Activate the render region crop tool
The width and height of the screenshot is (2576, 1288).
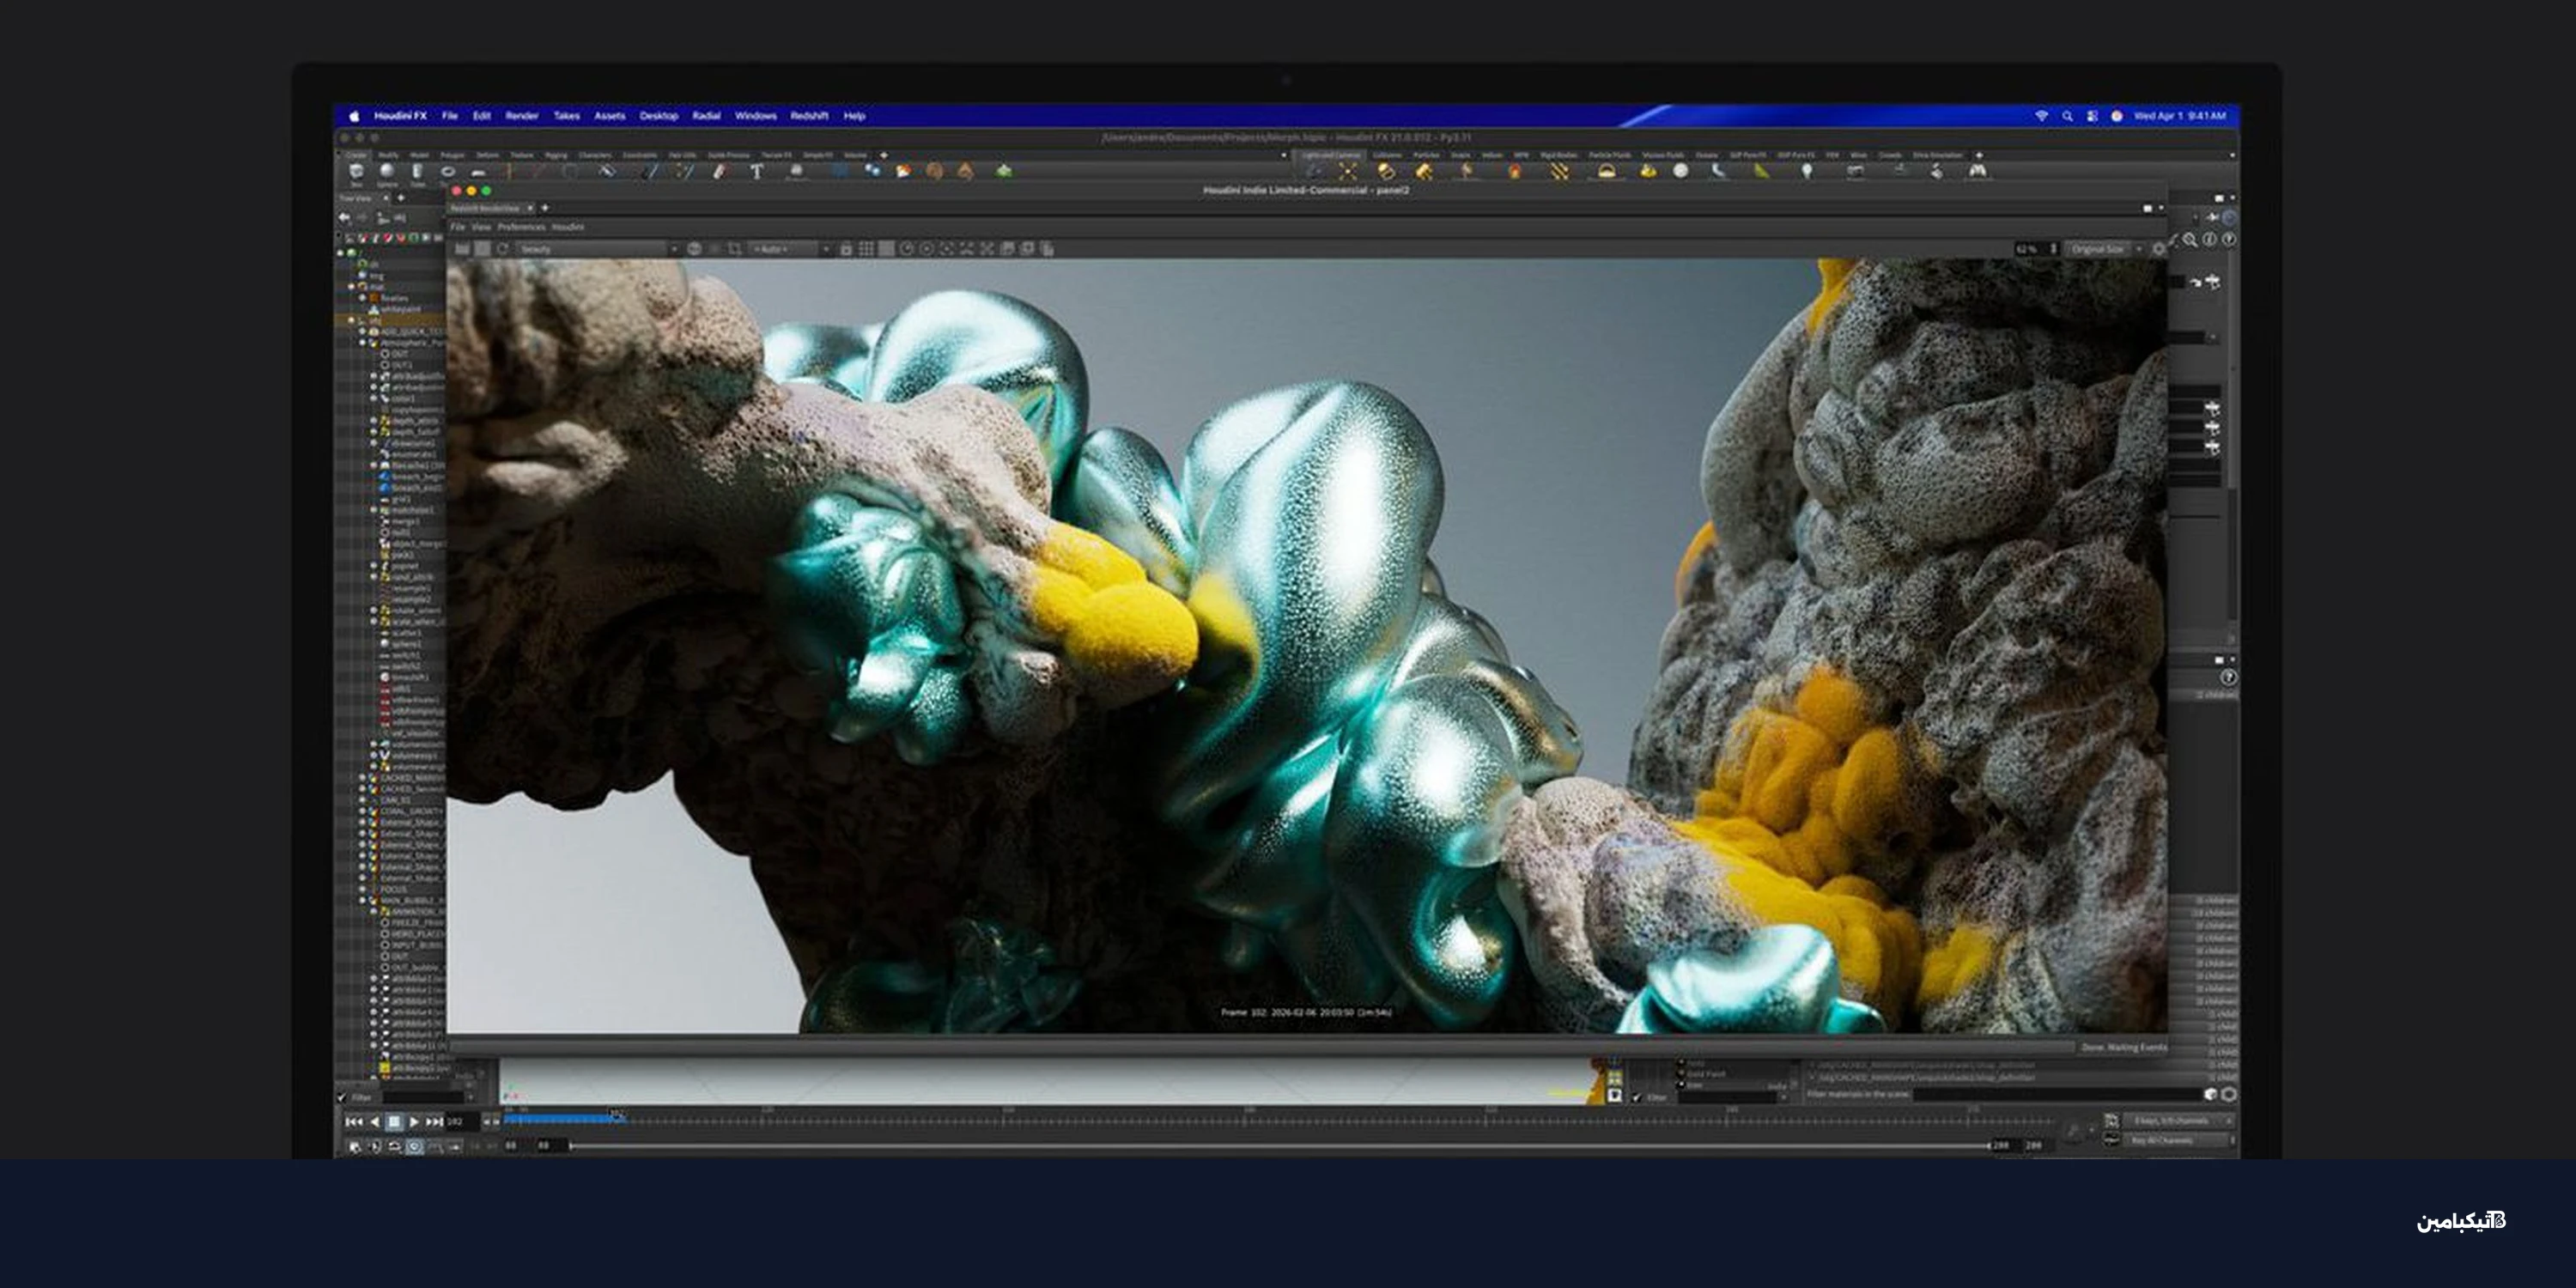click(x=736, y=250)
